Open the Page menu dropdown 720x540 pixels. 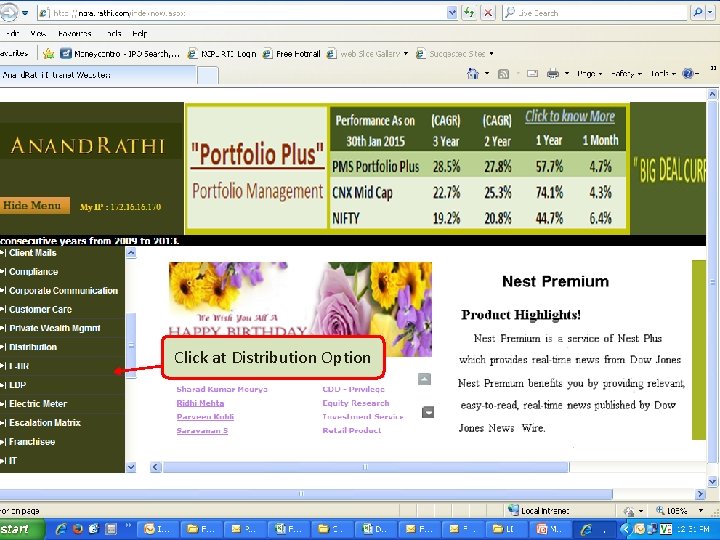pos(589,73)
